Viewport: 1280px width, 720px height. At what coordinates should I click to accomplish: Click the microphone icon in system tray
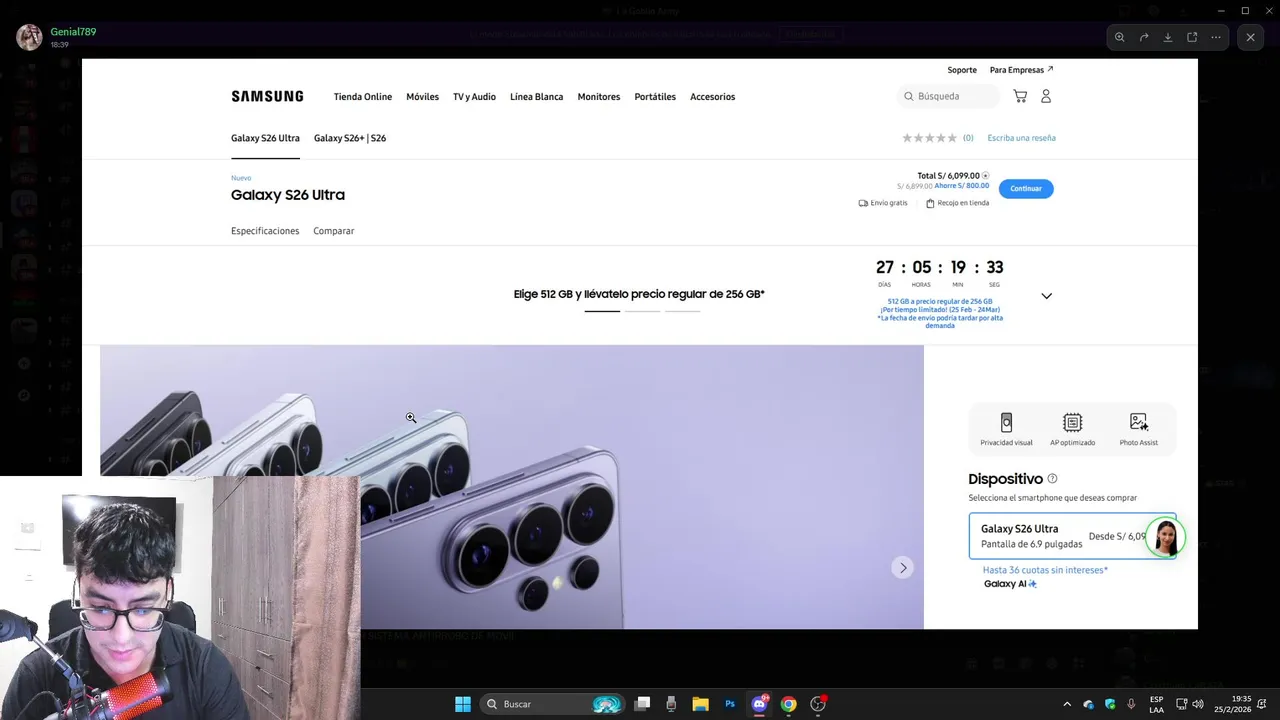point(1131,704)
